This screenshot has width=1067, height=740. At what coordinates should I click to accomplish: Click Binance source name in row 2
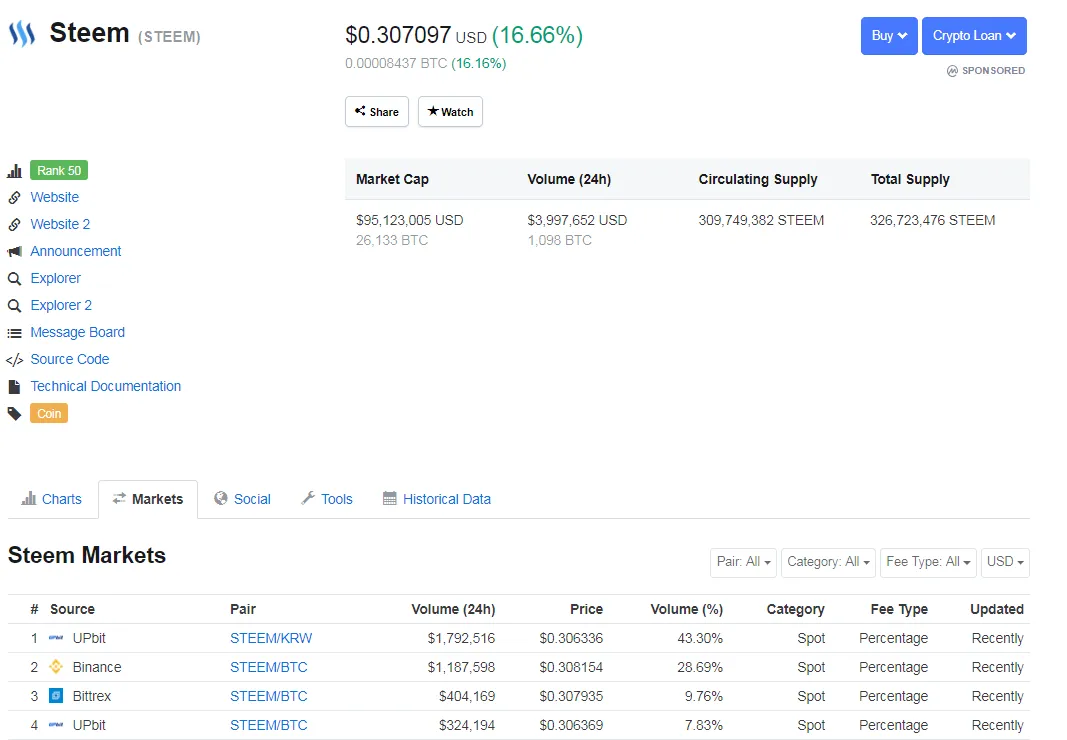pyautogui.click(x=97, y=667)
